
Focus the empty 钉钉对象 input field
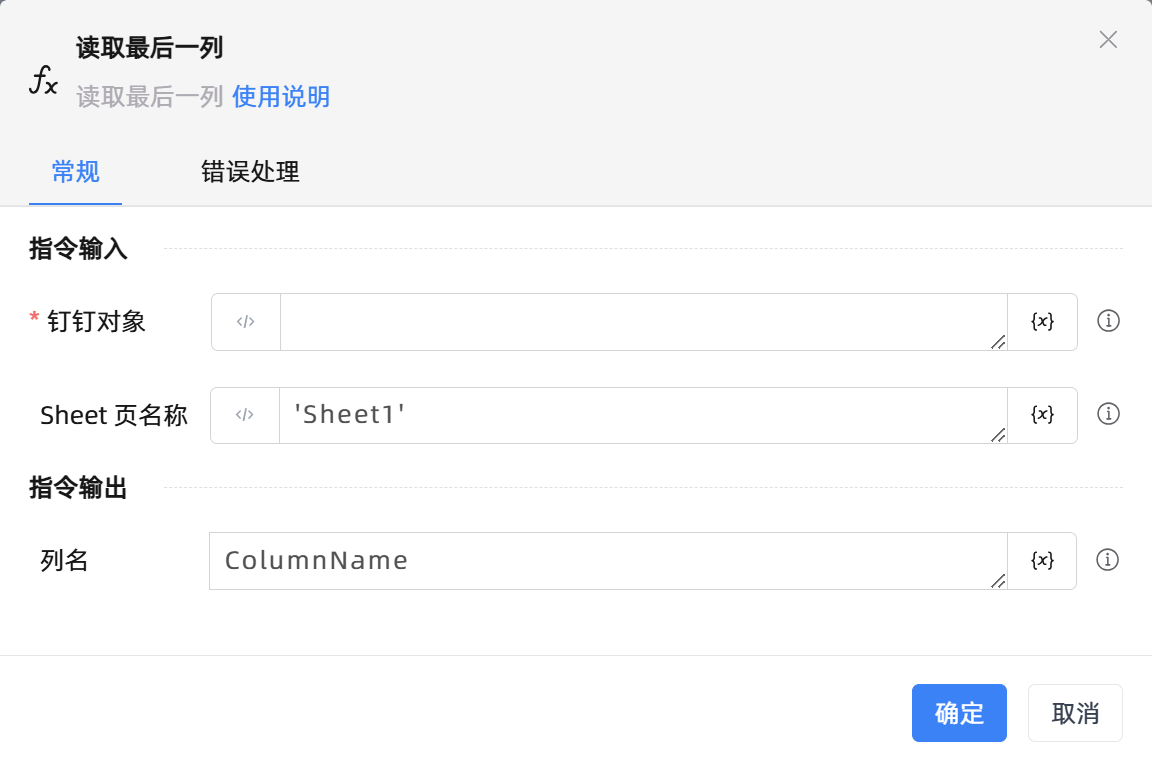pos(640,322)
